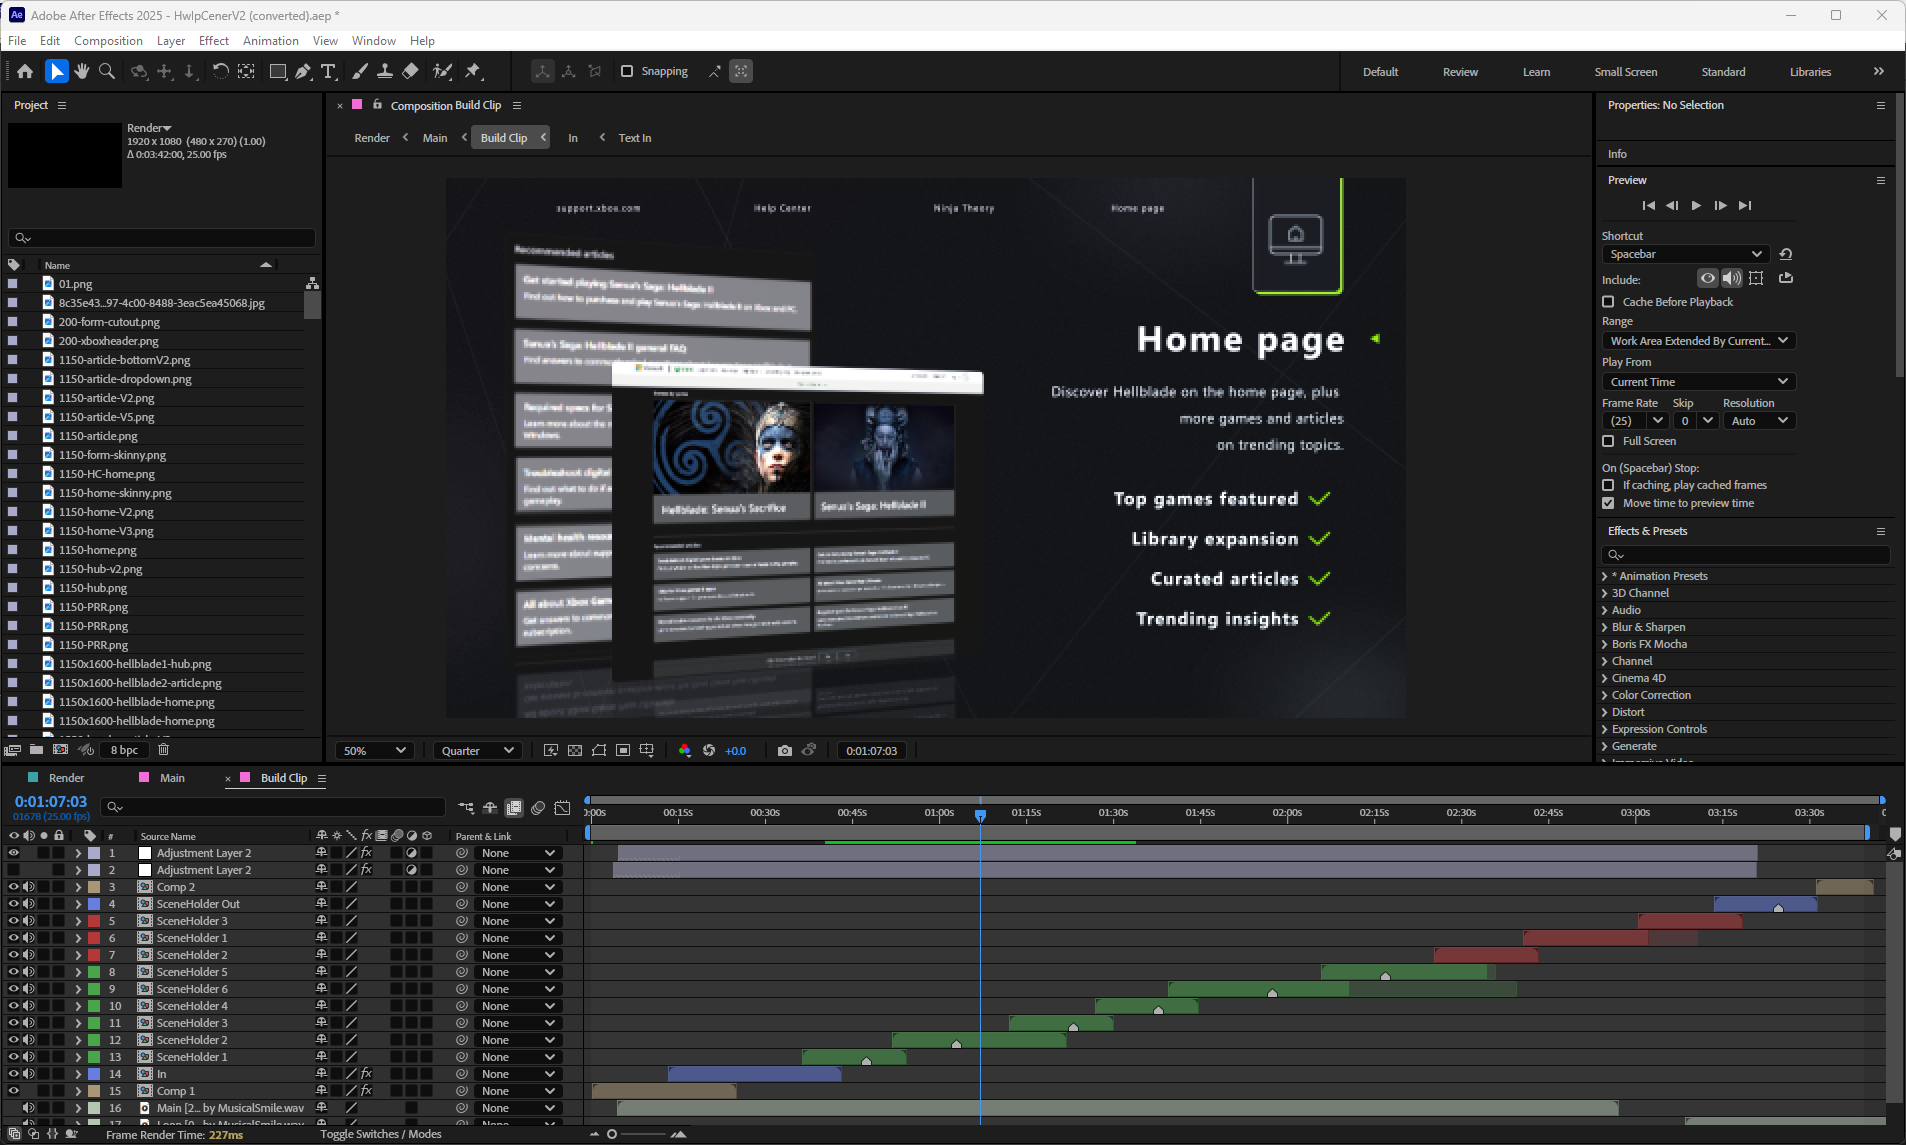The image size is (1906, 1145).
Task: Open the Quarter resolution dropdown
Action: pos(477,750)
